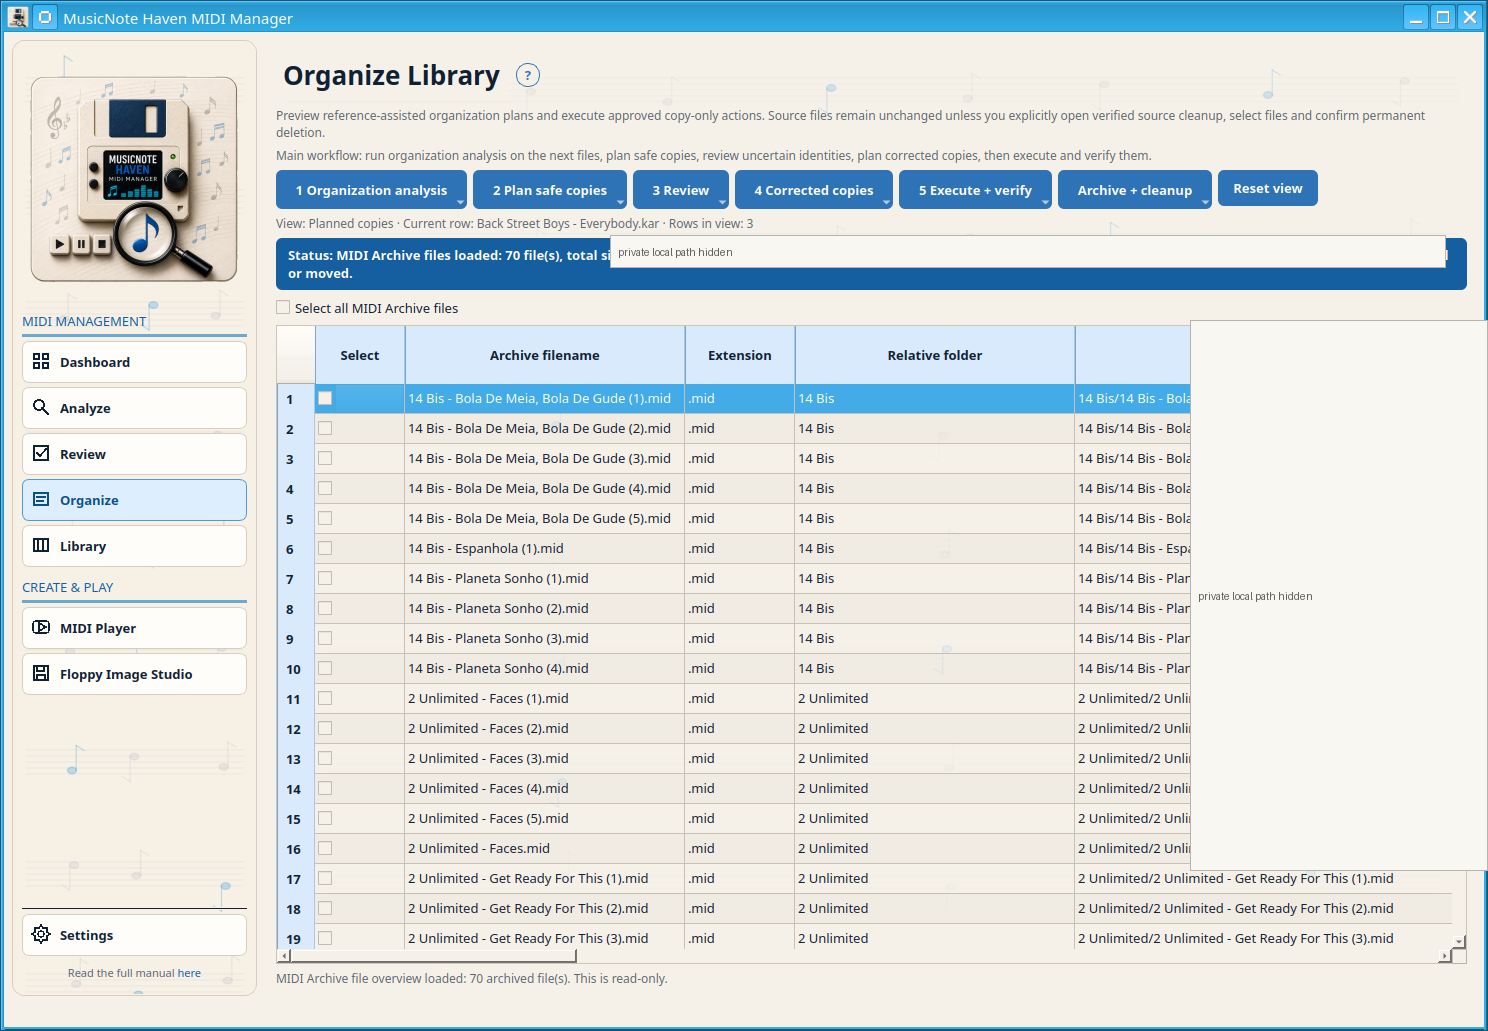1488x1031 pixels.
Task: Check the box for row 1 Bola De Meia (1)
Action: click(325, 398)
